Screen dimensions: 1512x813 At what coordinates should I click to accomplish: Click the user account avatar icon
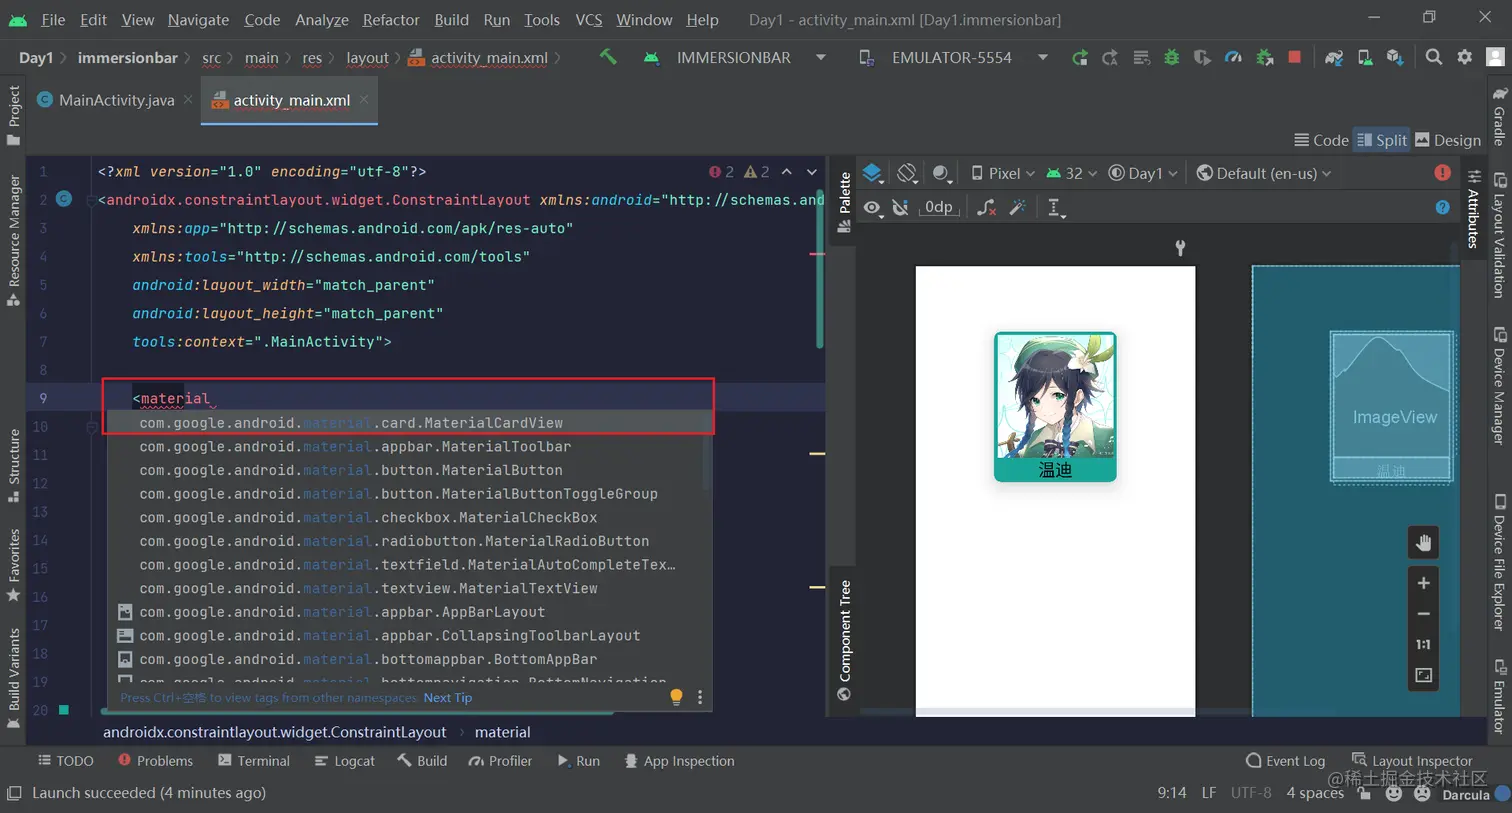1495,57
